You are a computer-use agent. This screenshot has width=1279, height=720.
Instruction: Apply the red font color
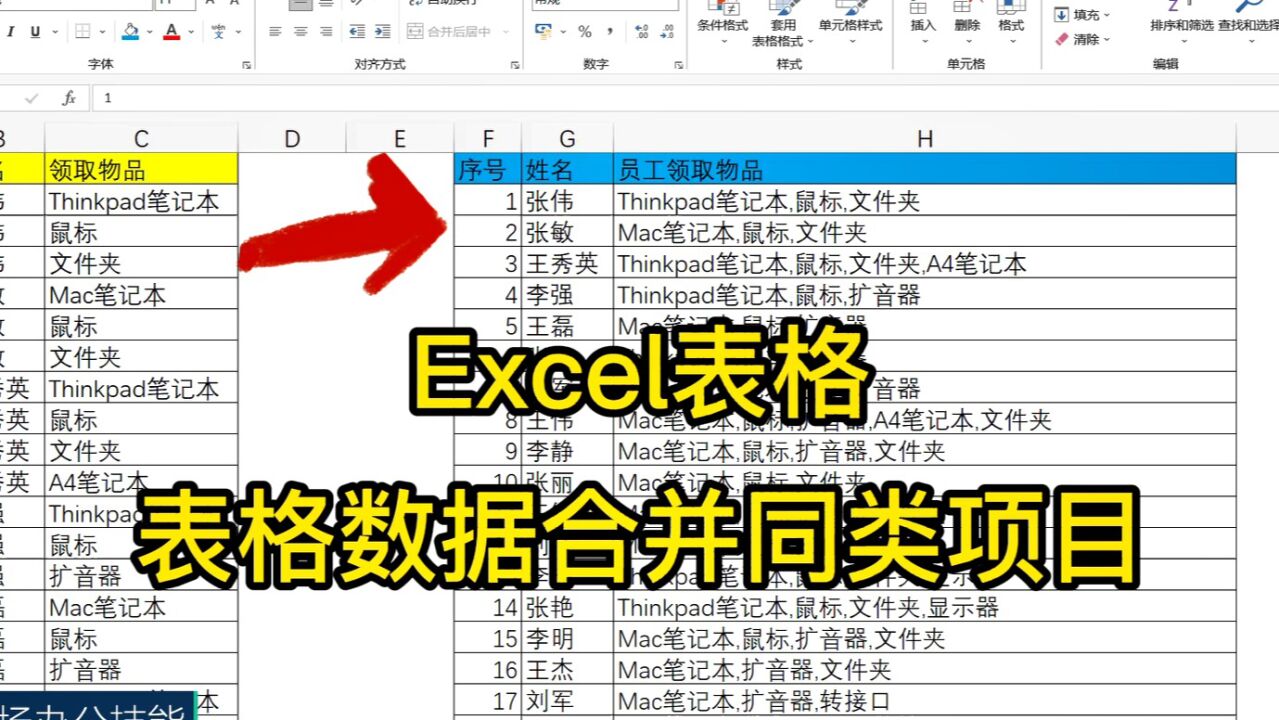click(172, 32)
